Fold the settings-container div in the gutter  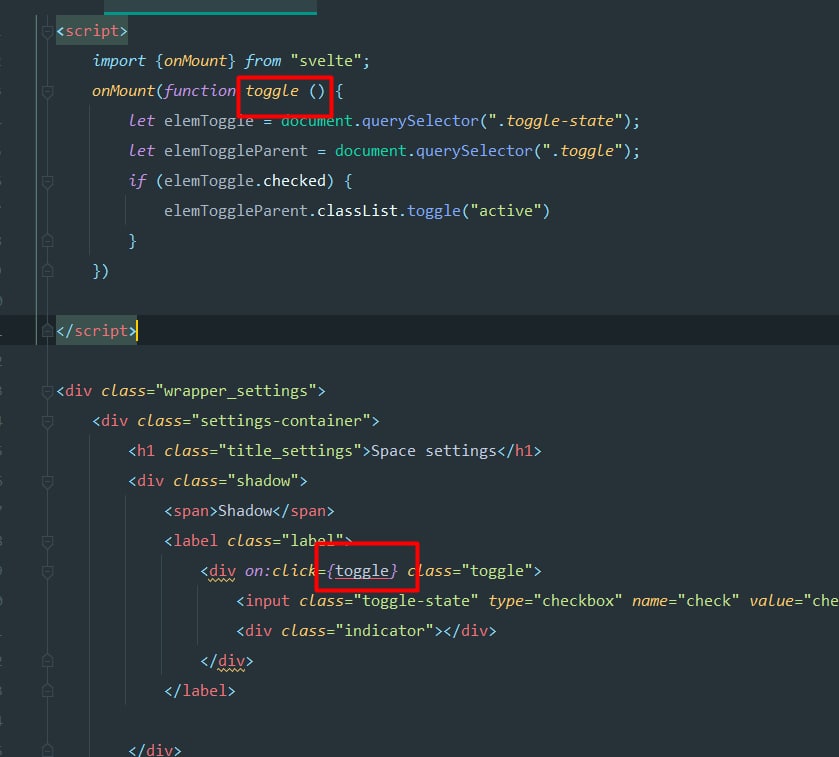(47, 422)
